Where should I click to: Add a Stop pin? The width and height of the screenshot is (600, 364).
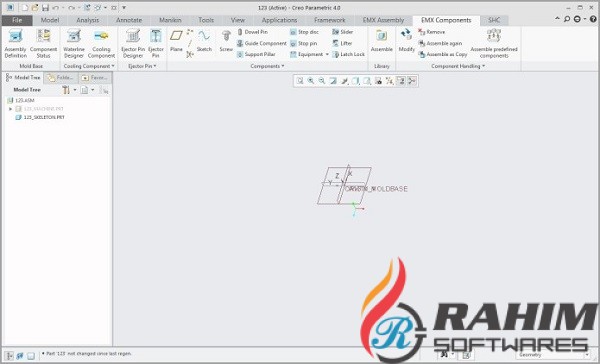click(303, 43)
